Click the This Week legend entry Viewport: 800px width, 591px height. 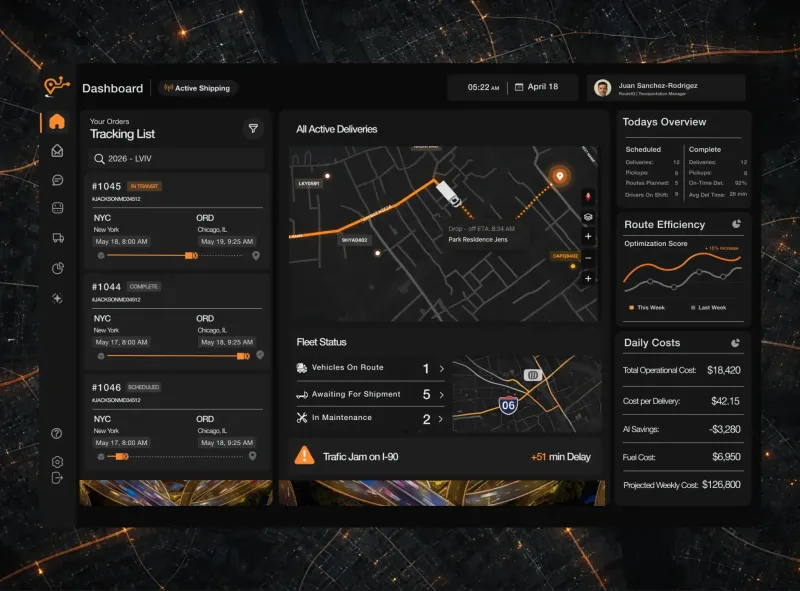point(647,307)
